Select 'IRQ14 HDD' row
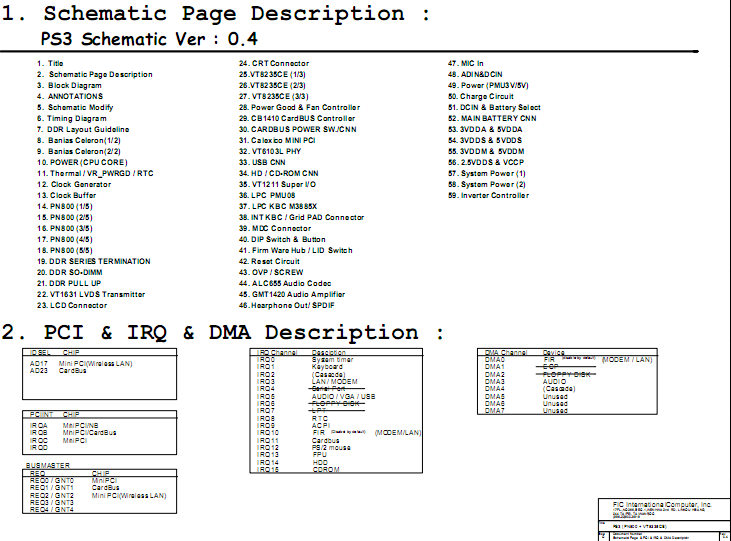731x541 pixels. point(293,462)
